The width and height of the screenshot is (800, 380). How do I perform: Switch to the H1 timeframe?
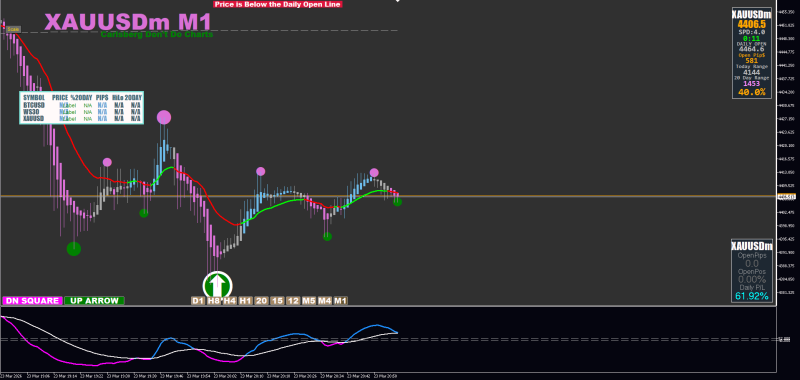coord(245,301)
